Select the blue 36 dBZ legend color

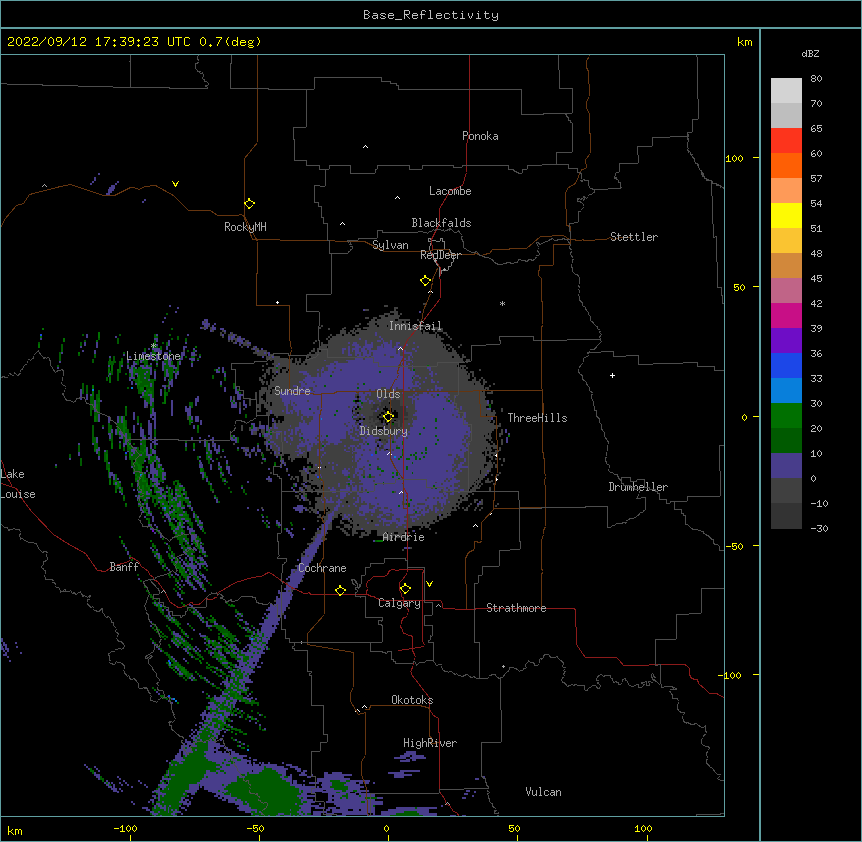[786, 365]
